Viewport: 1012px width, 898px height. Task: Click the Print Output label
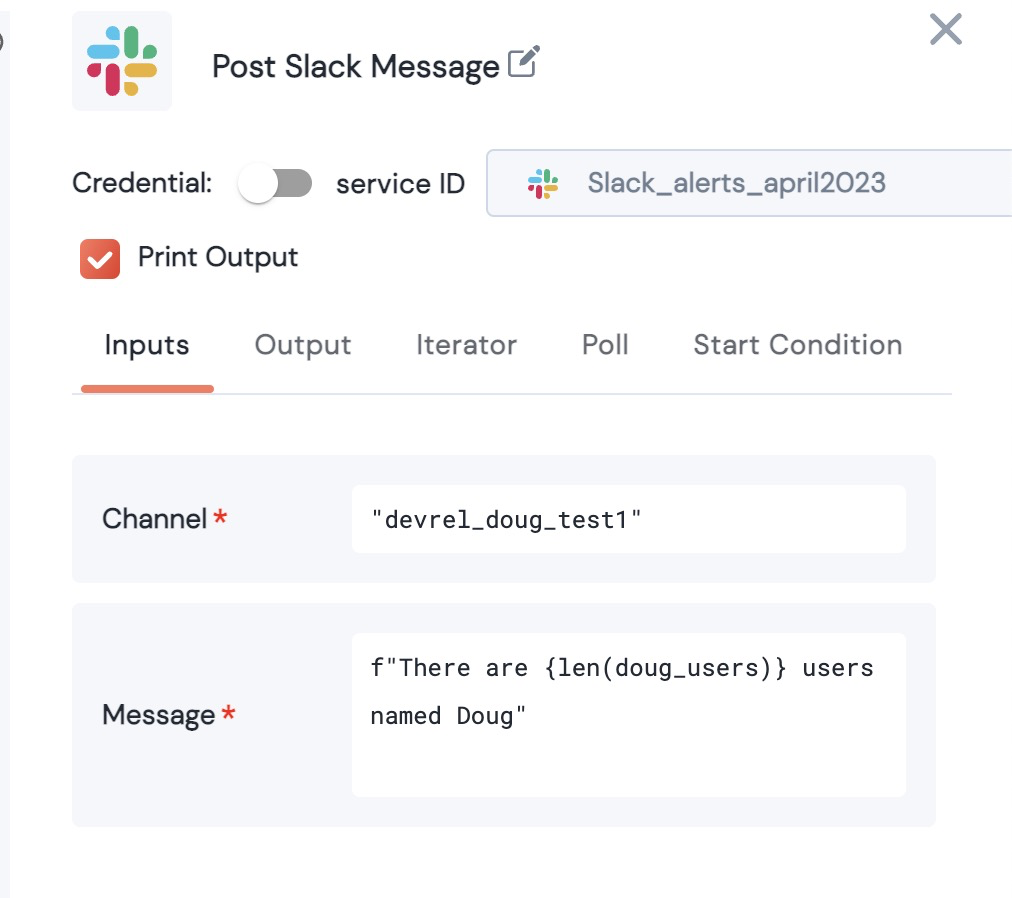(218, 258)
